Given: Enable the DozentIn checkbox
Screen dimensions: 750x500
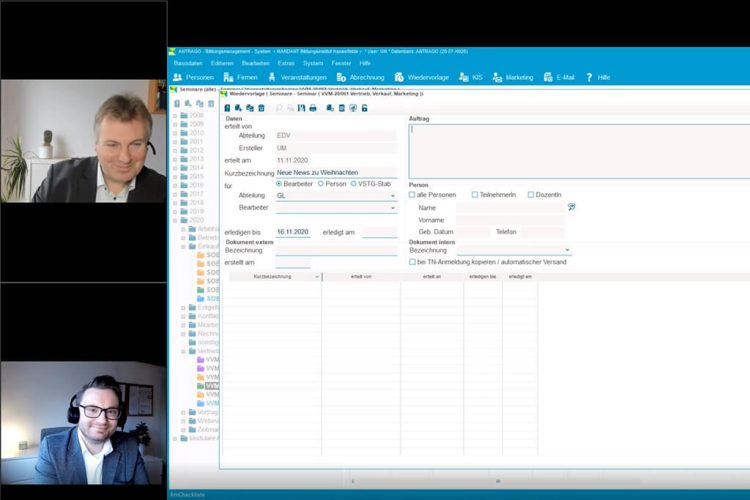Looking at the screenshot, I should (x=531, y=195).
